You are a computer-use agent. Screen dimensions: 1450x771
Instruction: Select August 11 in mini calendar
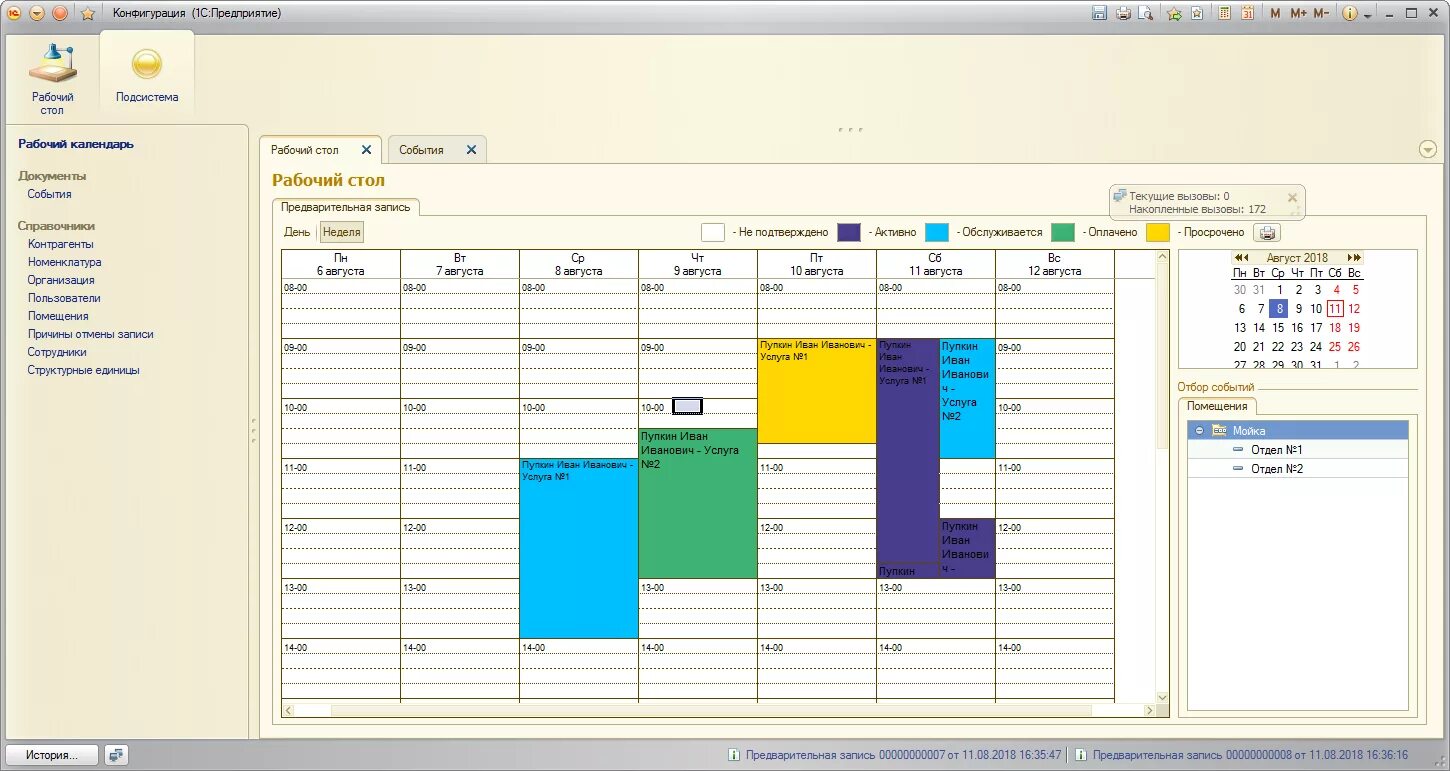coord(1335,309)
